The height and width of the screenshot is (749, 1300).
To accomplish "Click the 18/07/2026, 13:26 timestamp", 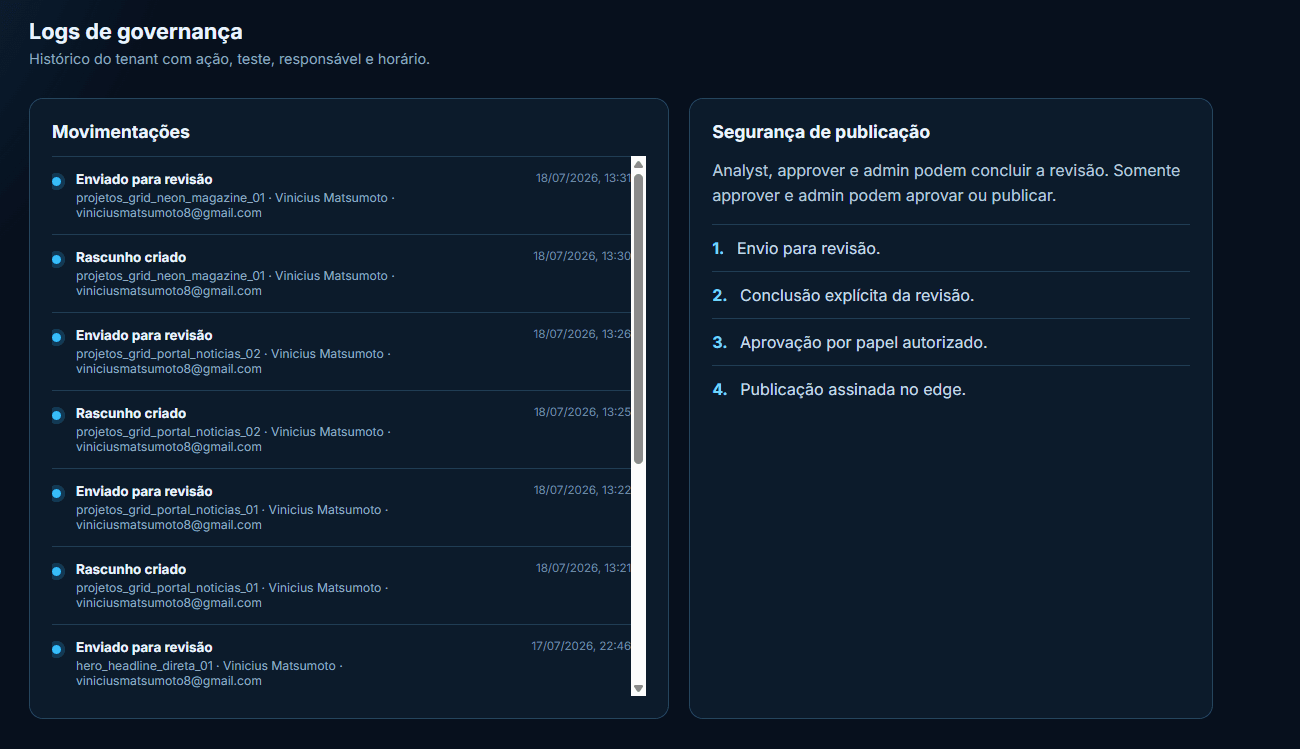I will 582,334.
